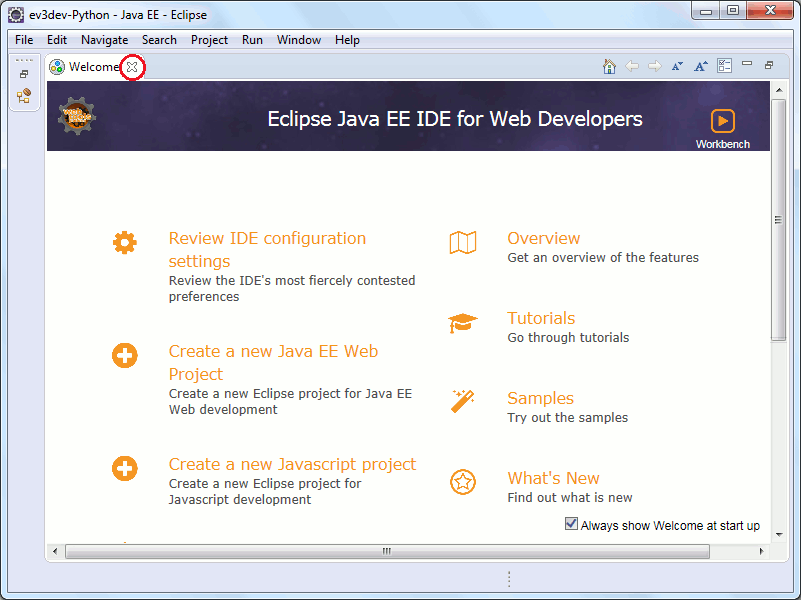Click the Tutorials graduation cap icon

(x=463, y=323)
